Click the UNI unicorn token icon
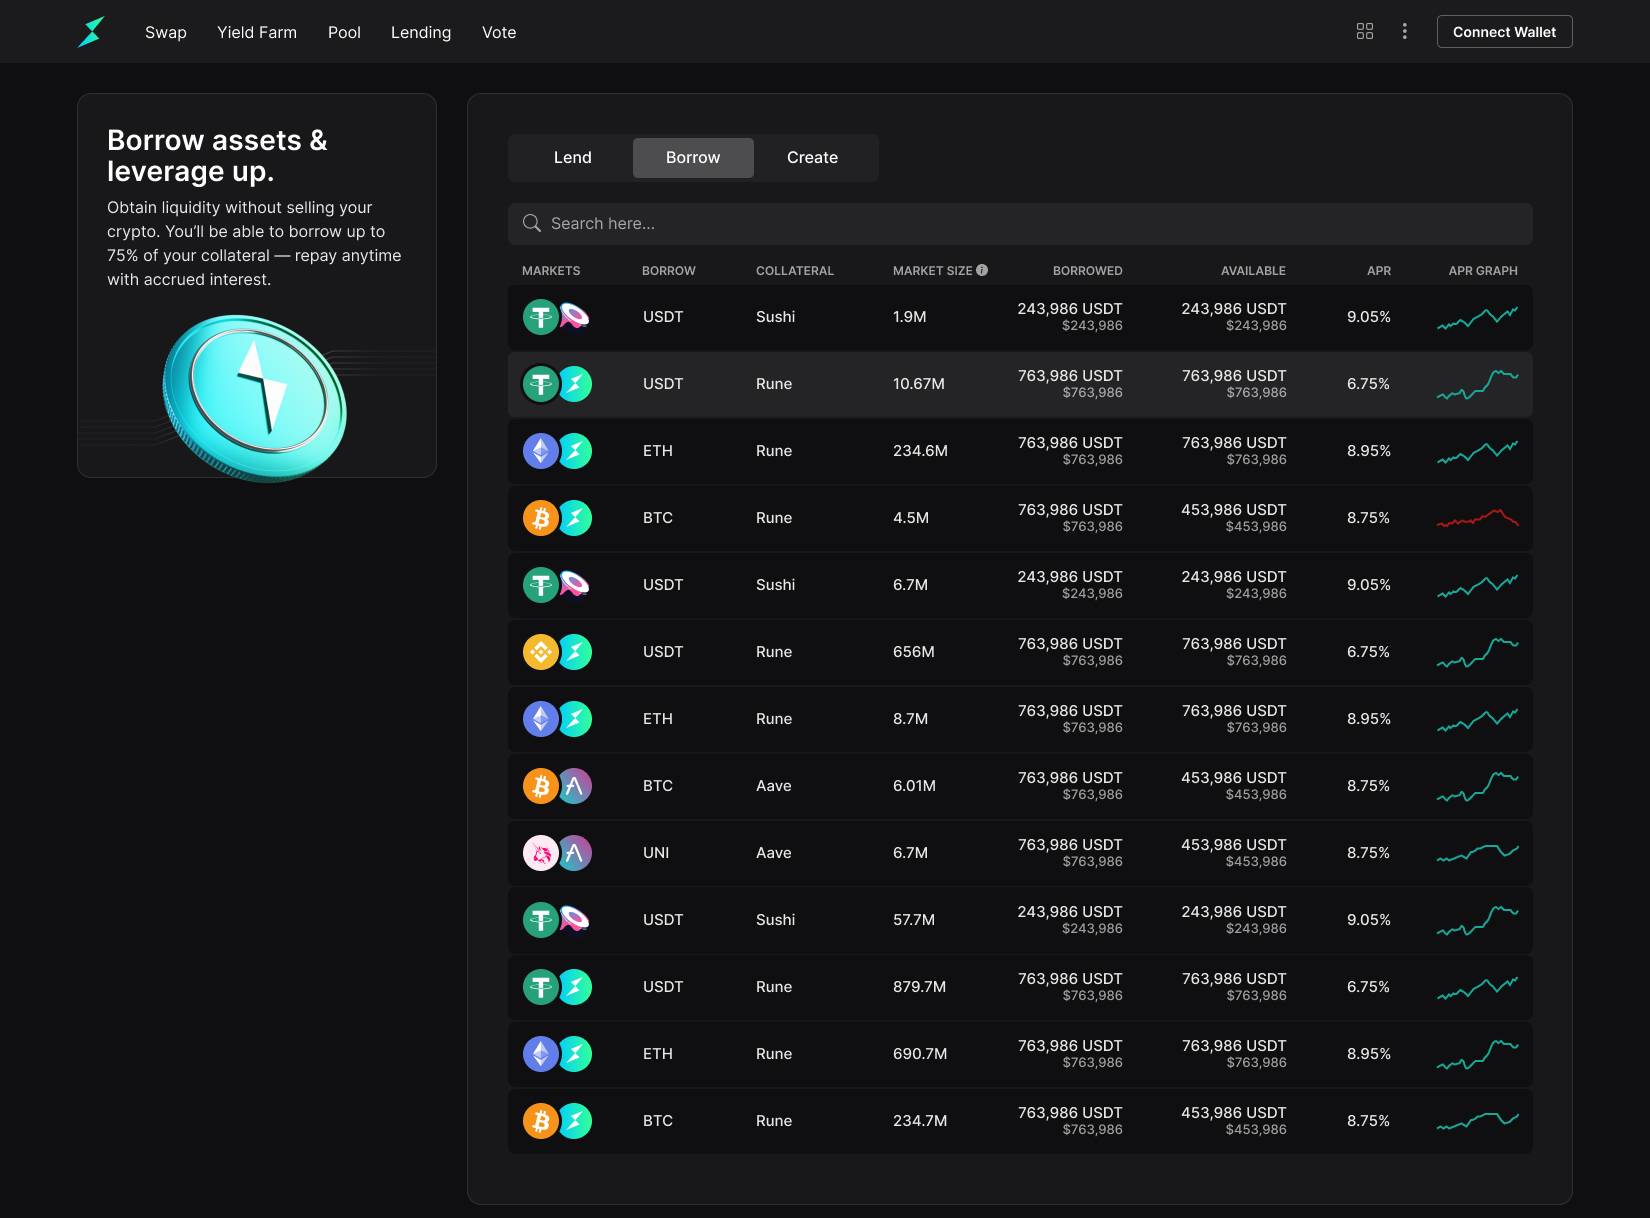This screenshot has width=1650, height=1218. point(541,853)
